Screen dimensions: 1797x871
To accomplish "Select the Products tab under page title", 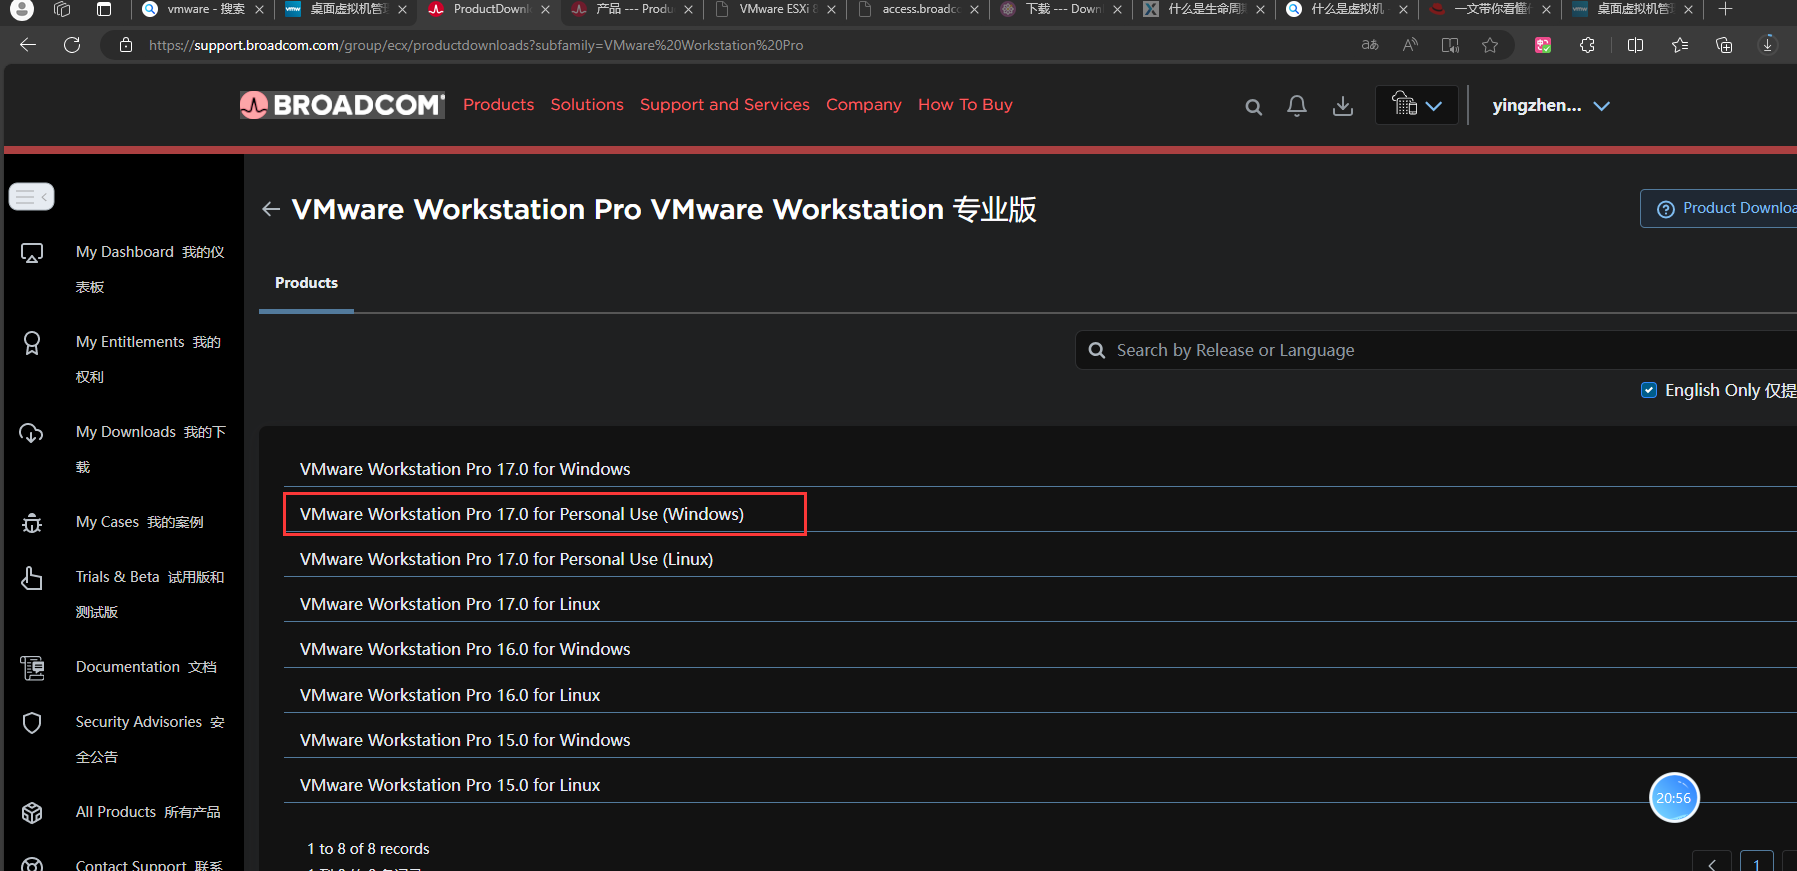I will tap(306, 283).
